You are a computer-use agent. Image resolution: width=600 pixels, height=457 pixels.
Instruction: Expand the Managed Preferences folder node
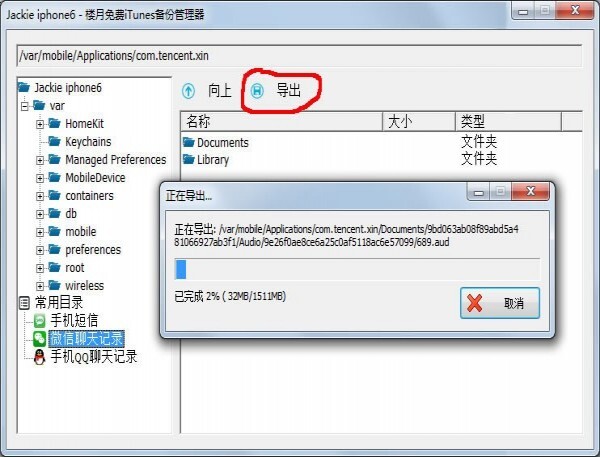click(40, 160)
